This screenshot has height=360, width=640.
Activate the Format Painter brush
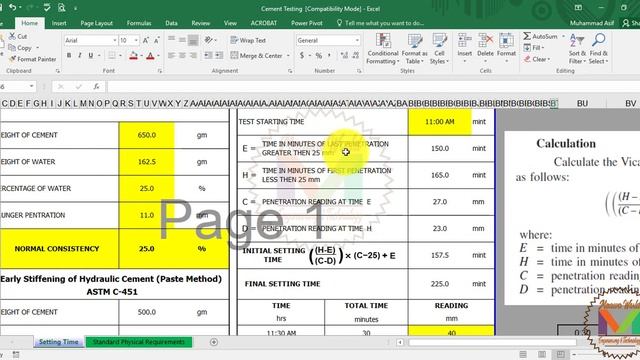(12, 59)
